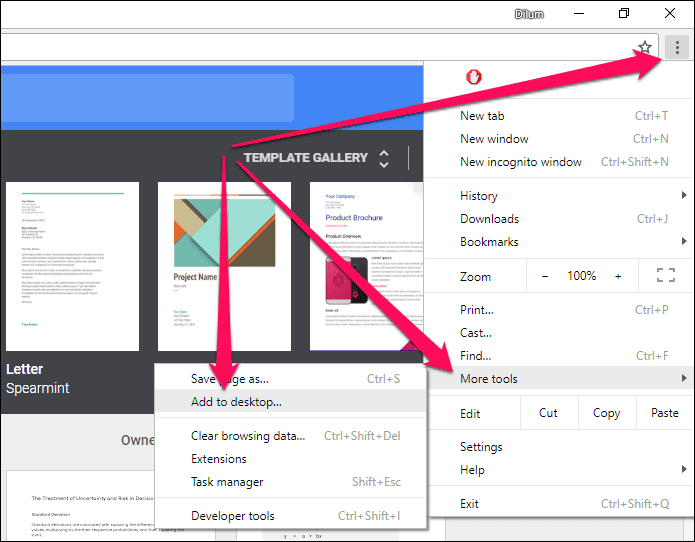
Task: Click the 100% zoom value
Action: (582, 276)
